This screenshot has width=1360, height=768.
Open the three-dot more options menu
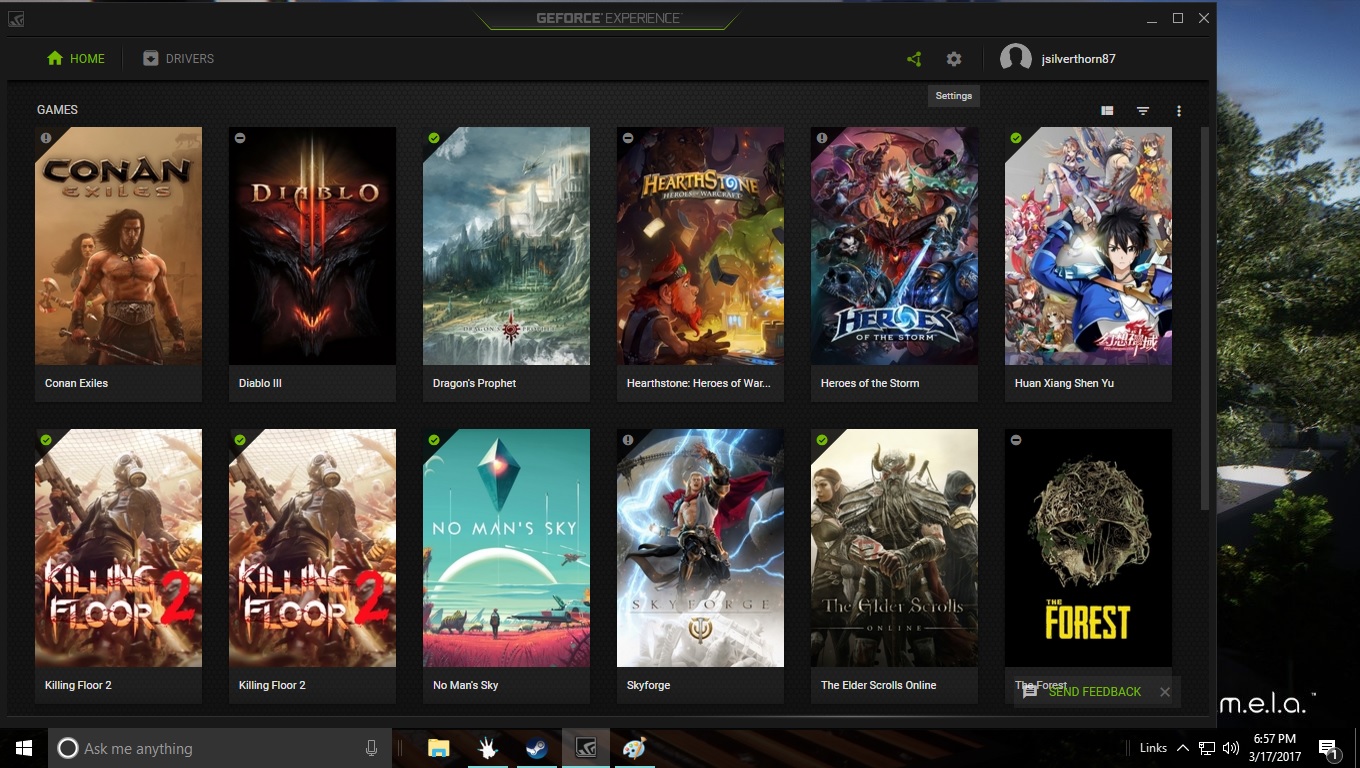tap(1179, 111)
